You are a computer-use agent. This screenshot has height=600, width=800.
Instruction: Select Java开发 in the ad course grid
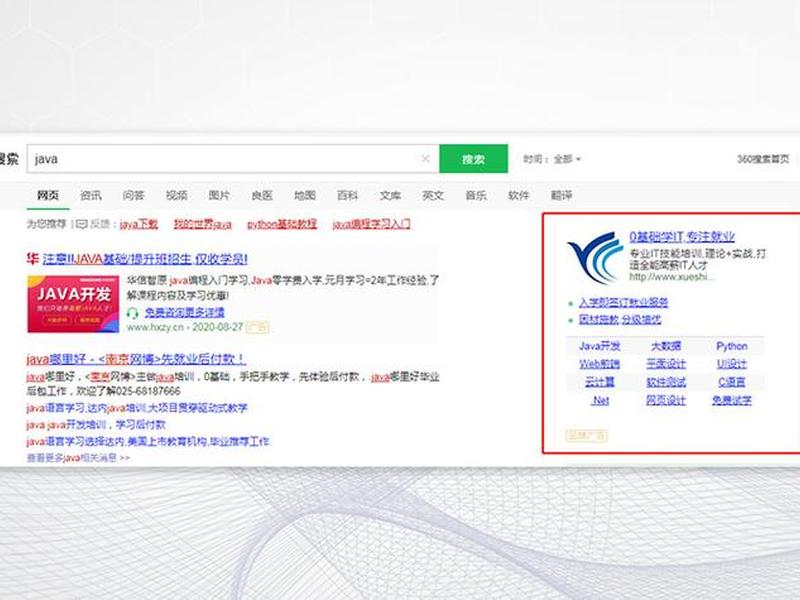click(x=599, y=346)
